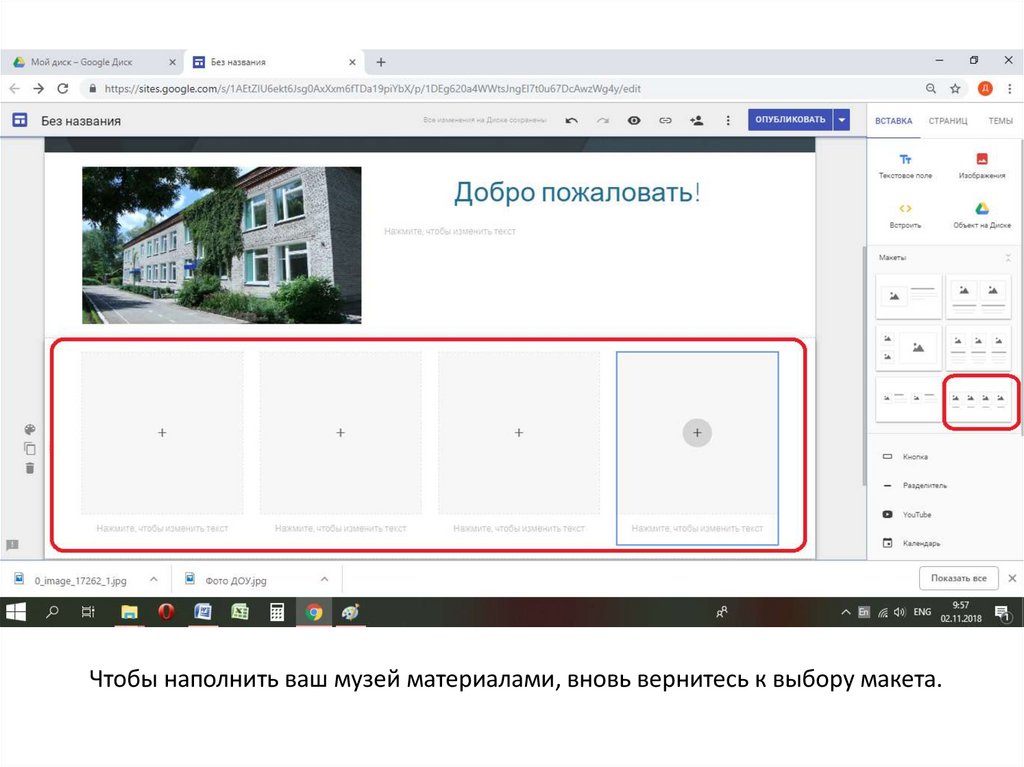The image size is (1024, 767).
Task: Open site preview with the eye icon
Action: tap(633, 120)
